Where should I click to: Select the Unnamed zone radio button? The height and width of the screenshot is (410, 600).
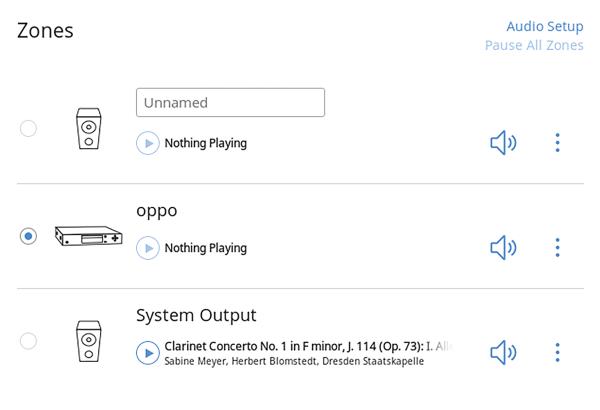point(28,128)
